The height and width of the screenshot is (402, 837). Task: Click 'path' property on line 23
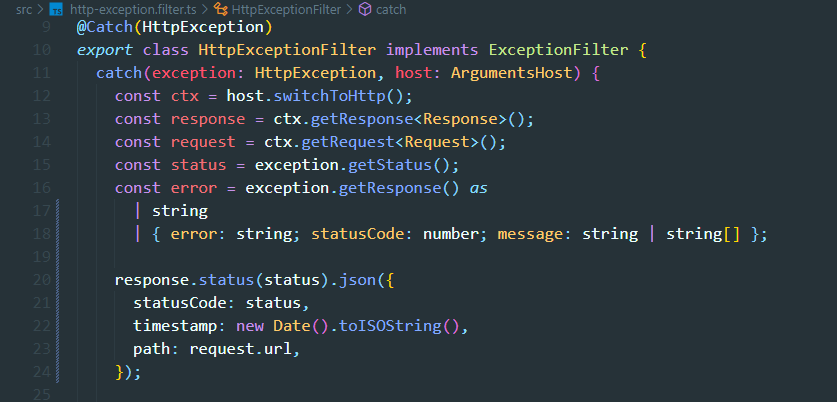[x=152, y=349]
